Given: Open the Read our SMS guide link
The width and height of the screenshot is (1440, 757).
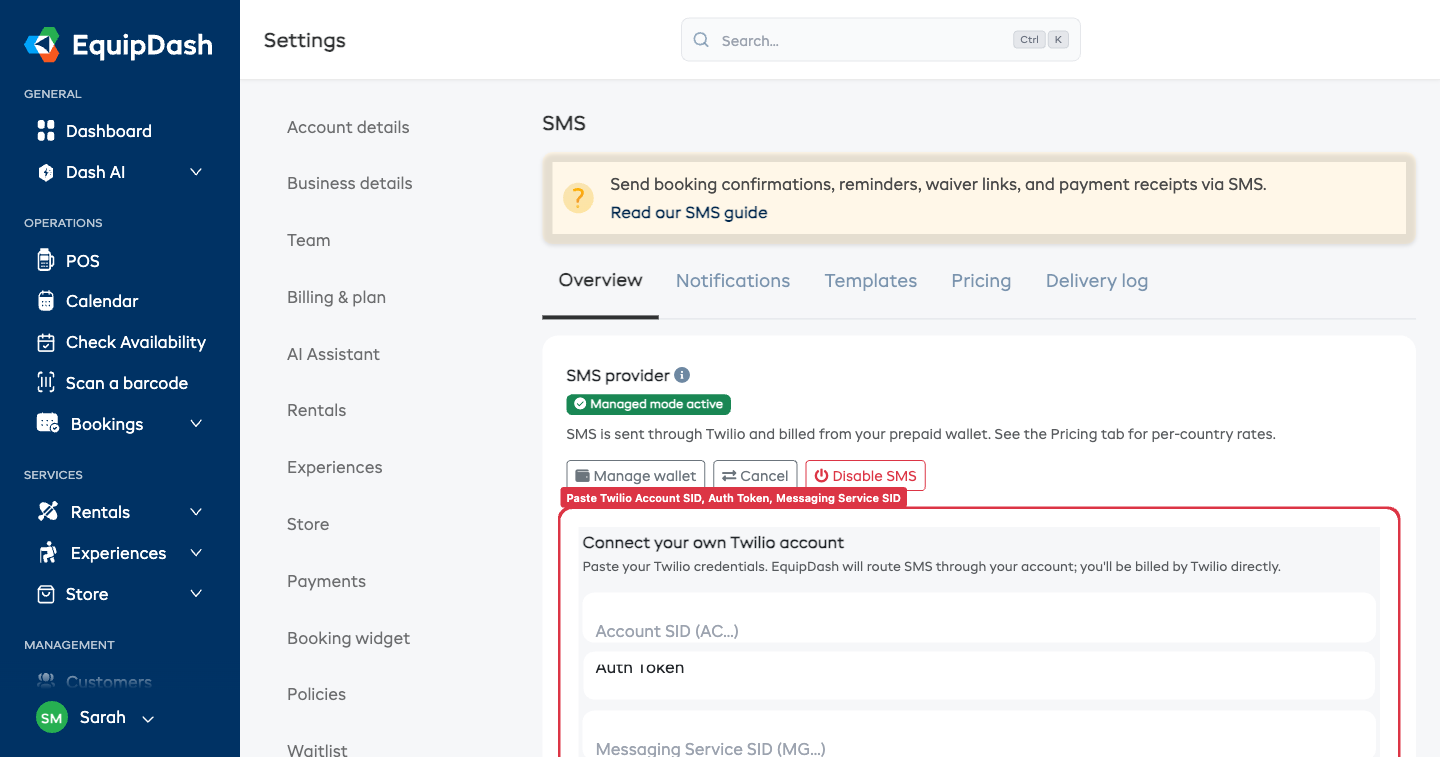Looking at the screenshot, I should [689, 212].
